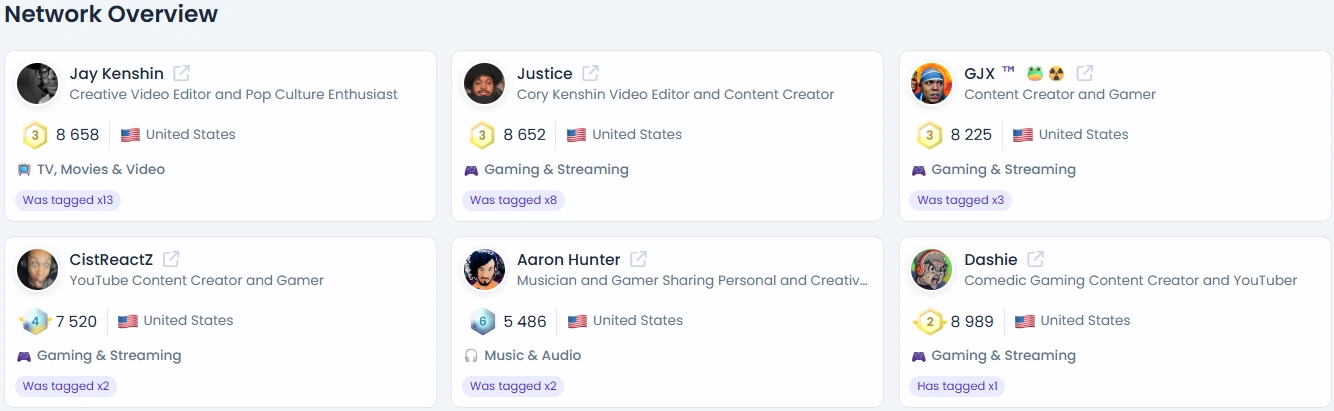Click the 'Was tagged x13' badge
This screenshot has height=411, width=1334.
pos(68,200)
